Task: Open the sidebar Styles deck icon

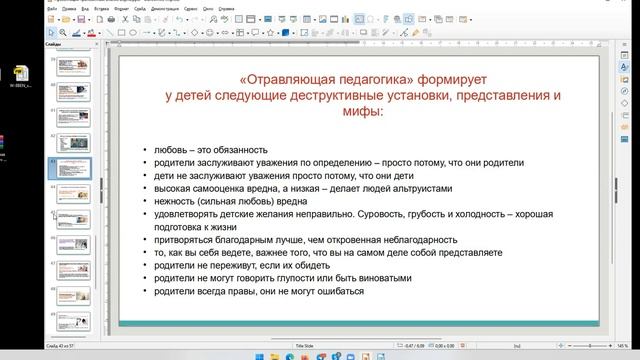Action: click(x=624, y=67)
